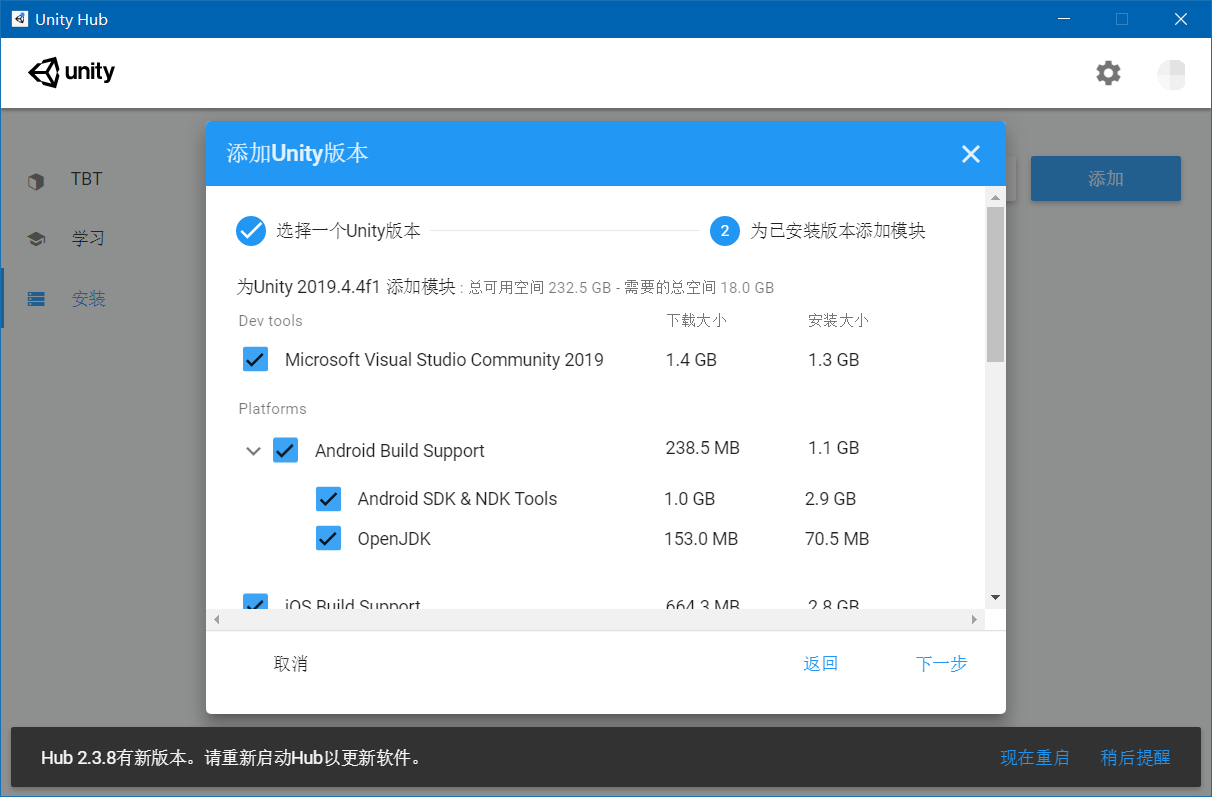Click the 安装大小 column header
Image resolution: width=1212 pixels, height=797 pixels.
838,321
